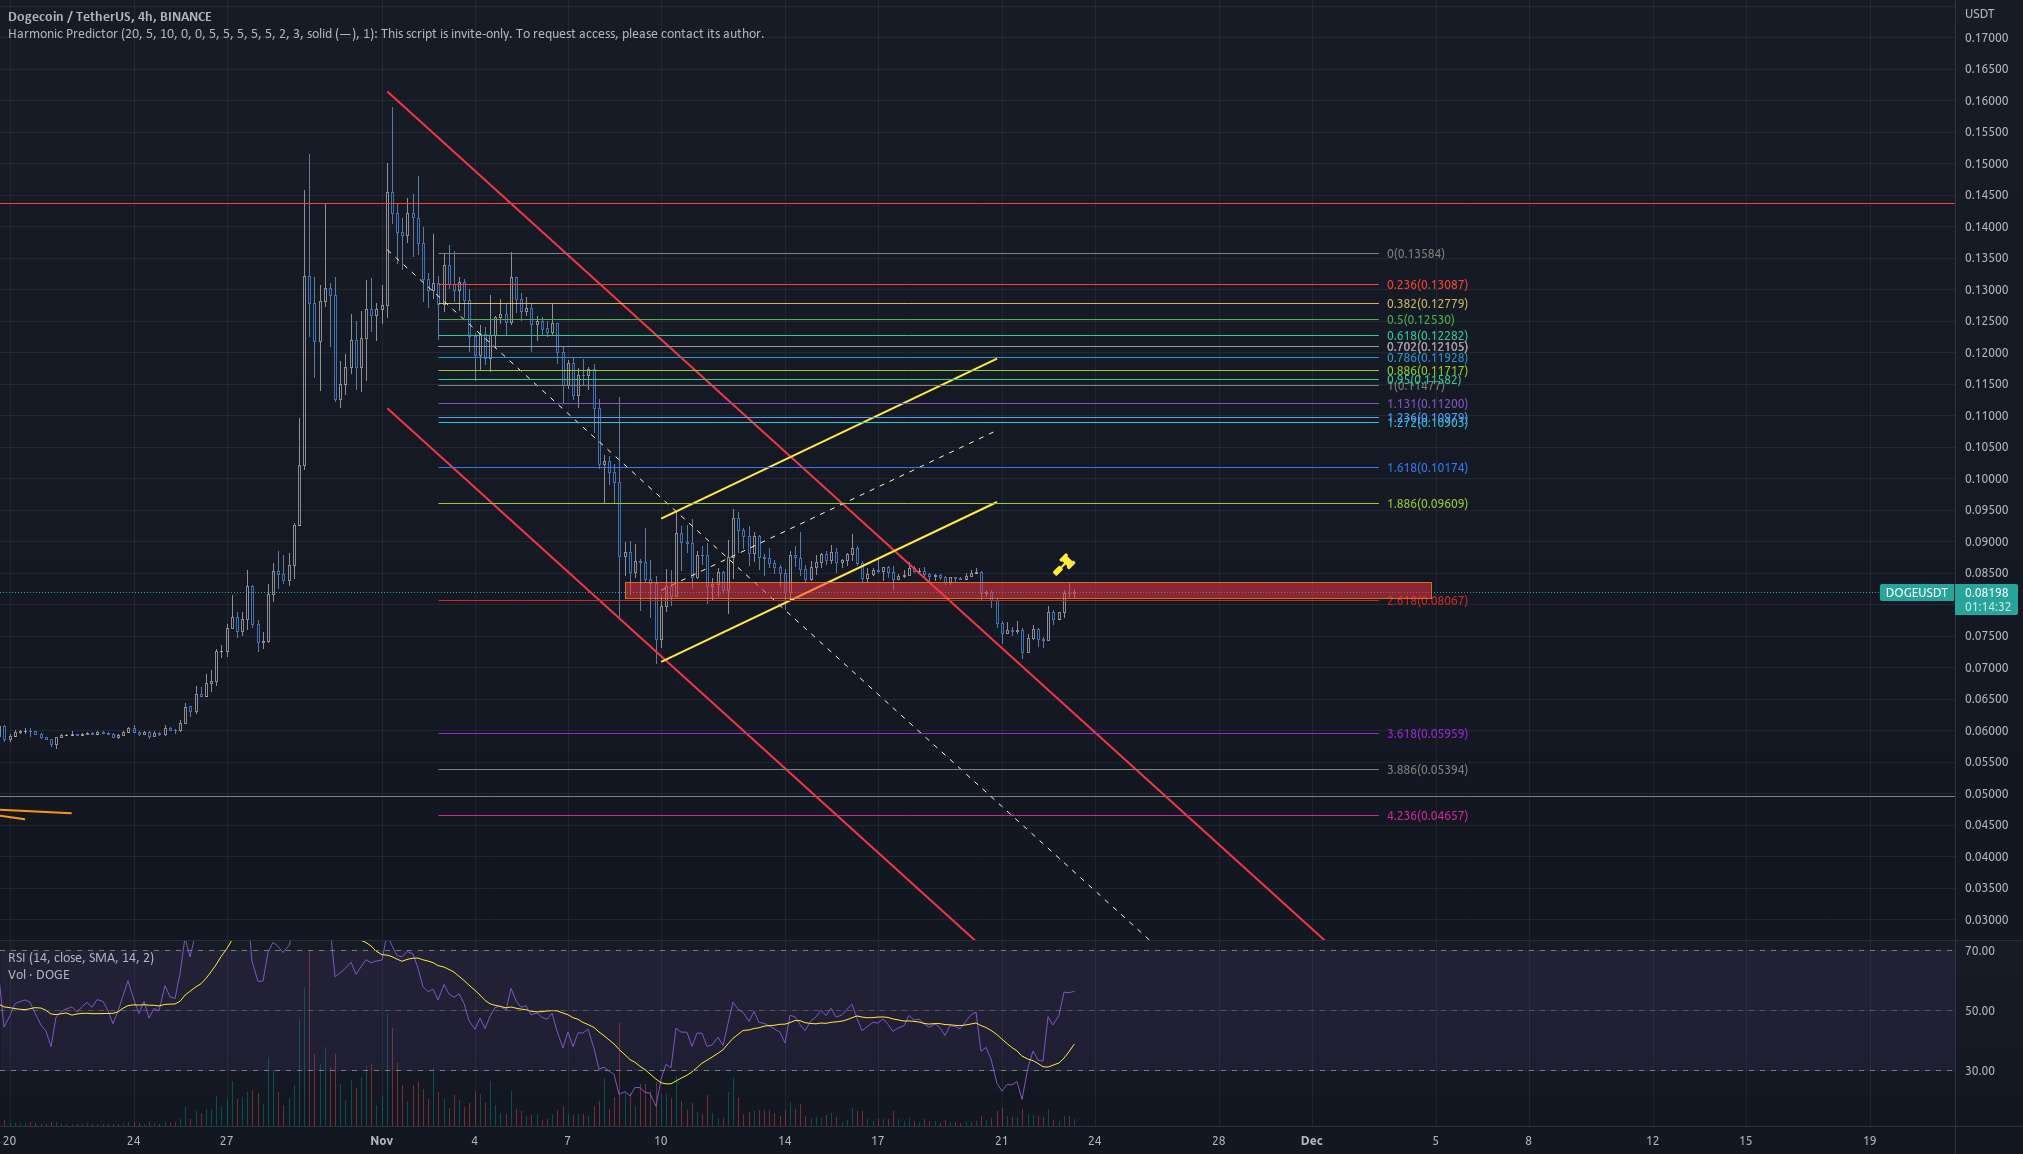Click the USDT currency label
Image resolution: width=2023 pixels, height=1154 pixels.
(1979, 13)
